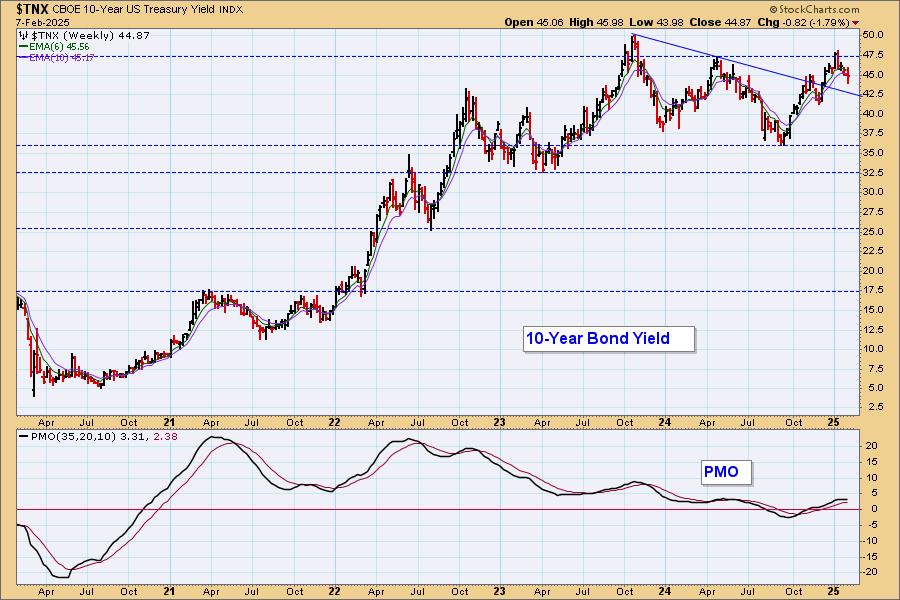Screen dimensions: 900x600
Task: Click the -20 label on PMO axis
Action: pyautogui.click(x=870, y=572)
